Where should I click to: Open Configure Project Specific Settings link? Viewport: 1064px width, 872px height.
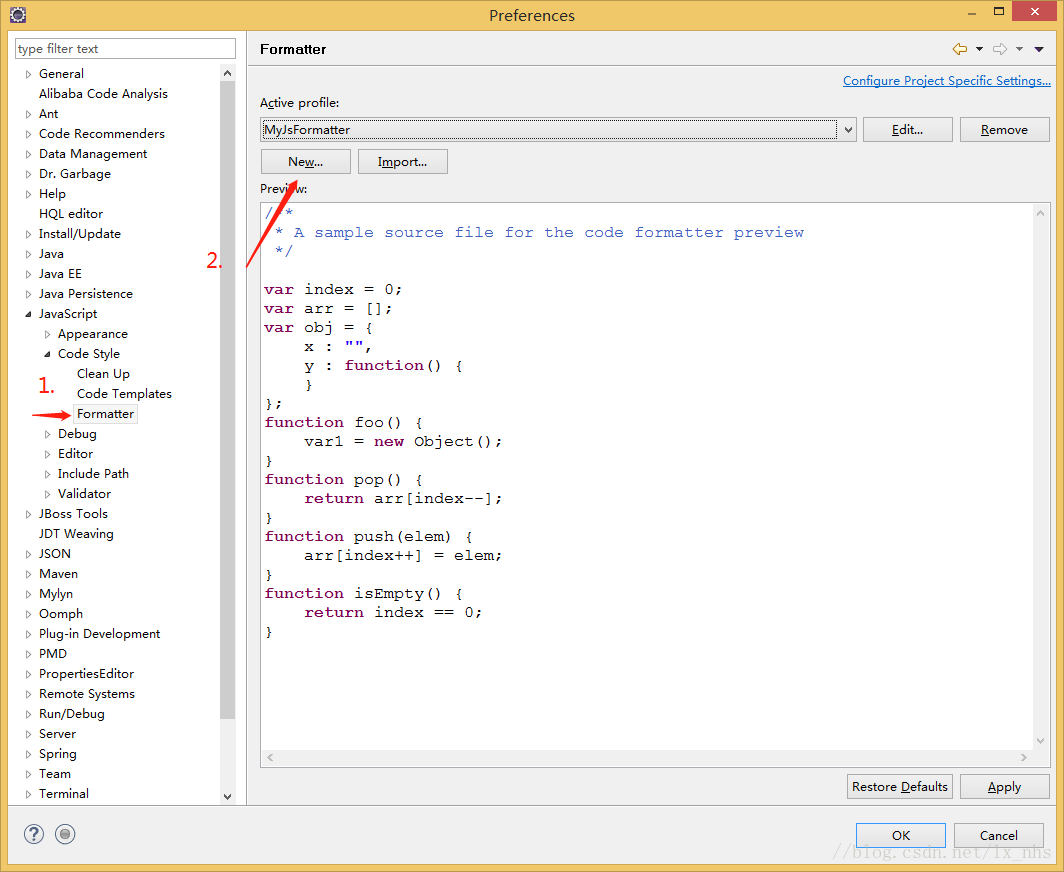click(946, 80)
